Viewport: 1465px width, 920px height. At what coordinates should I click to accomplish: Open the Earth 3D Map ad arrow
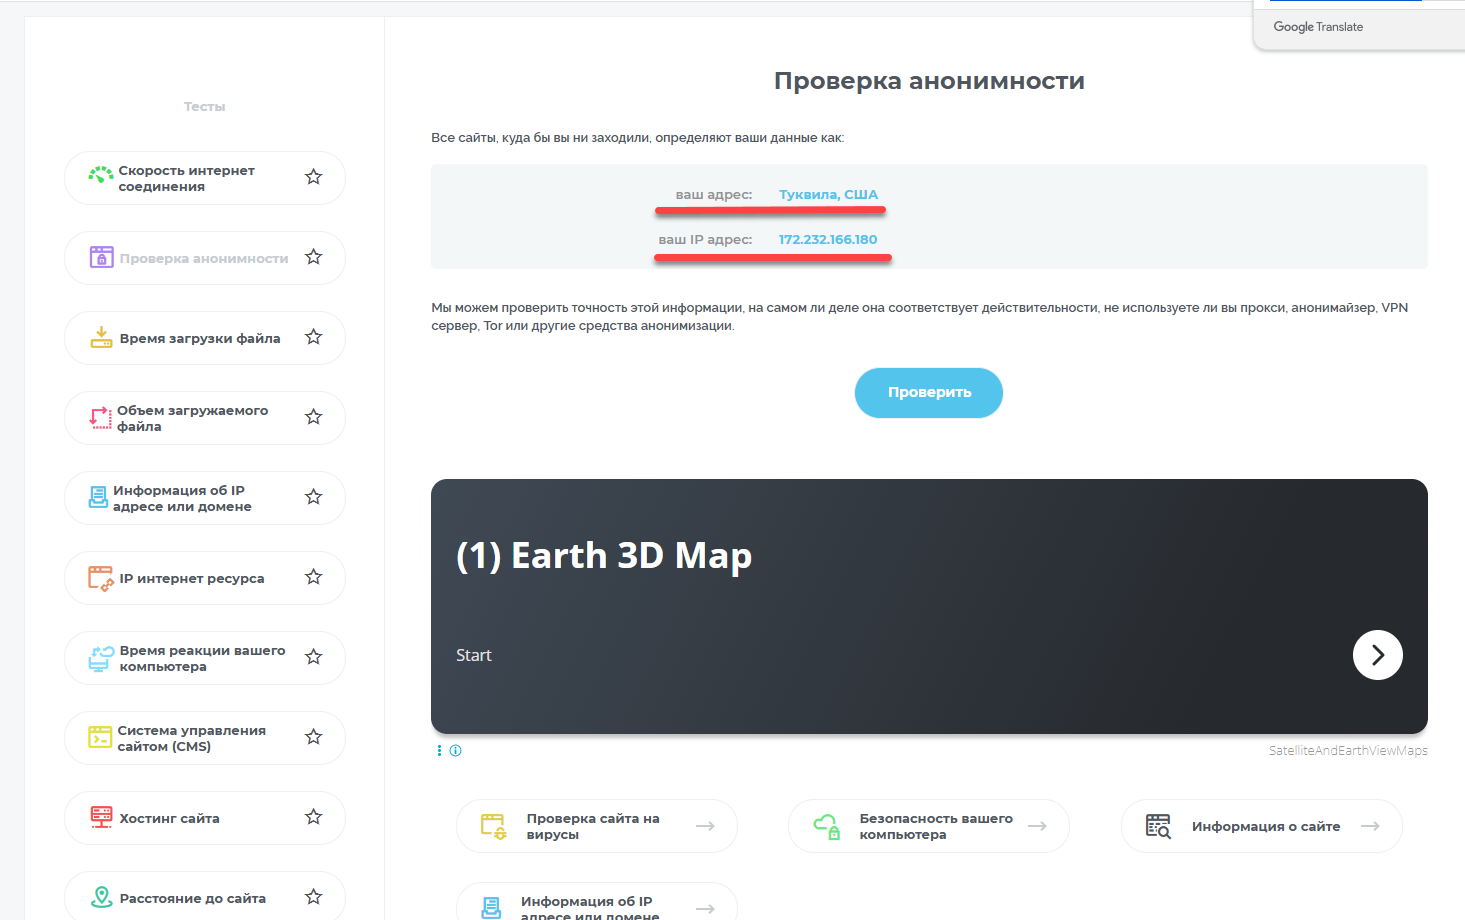click(1377, 655)
